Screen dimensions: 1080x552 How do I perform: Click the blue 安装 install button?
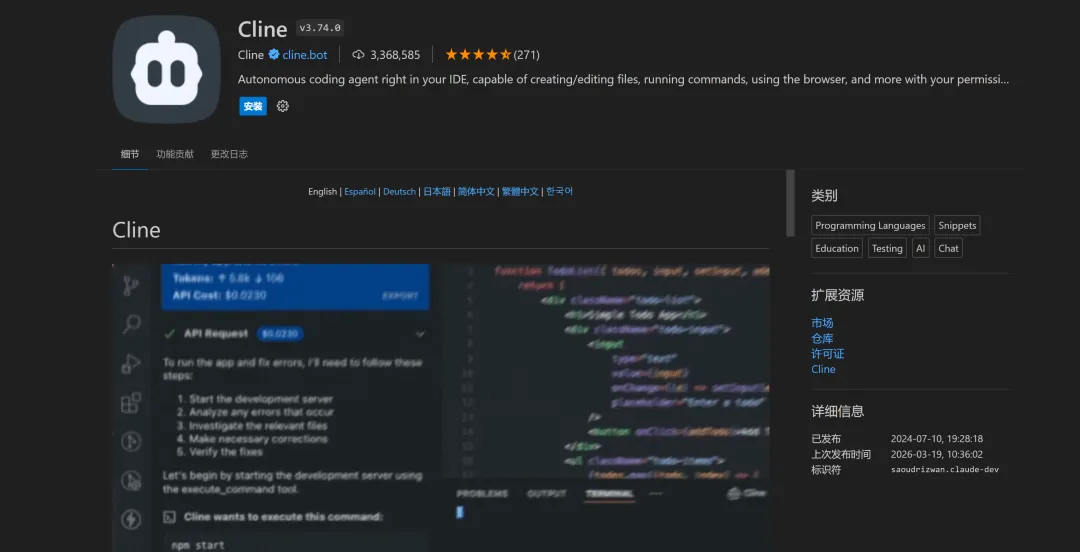pos(253,106)
